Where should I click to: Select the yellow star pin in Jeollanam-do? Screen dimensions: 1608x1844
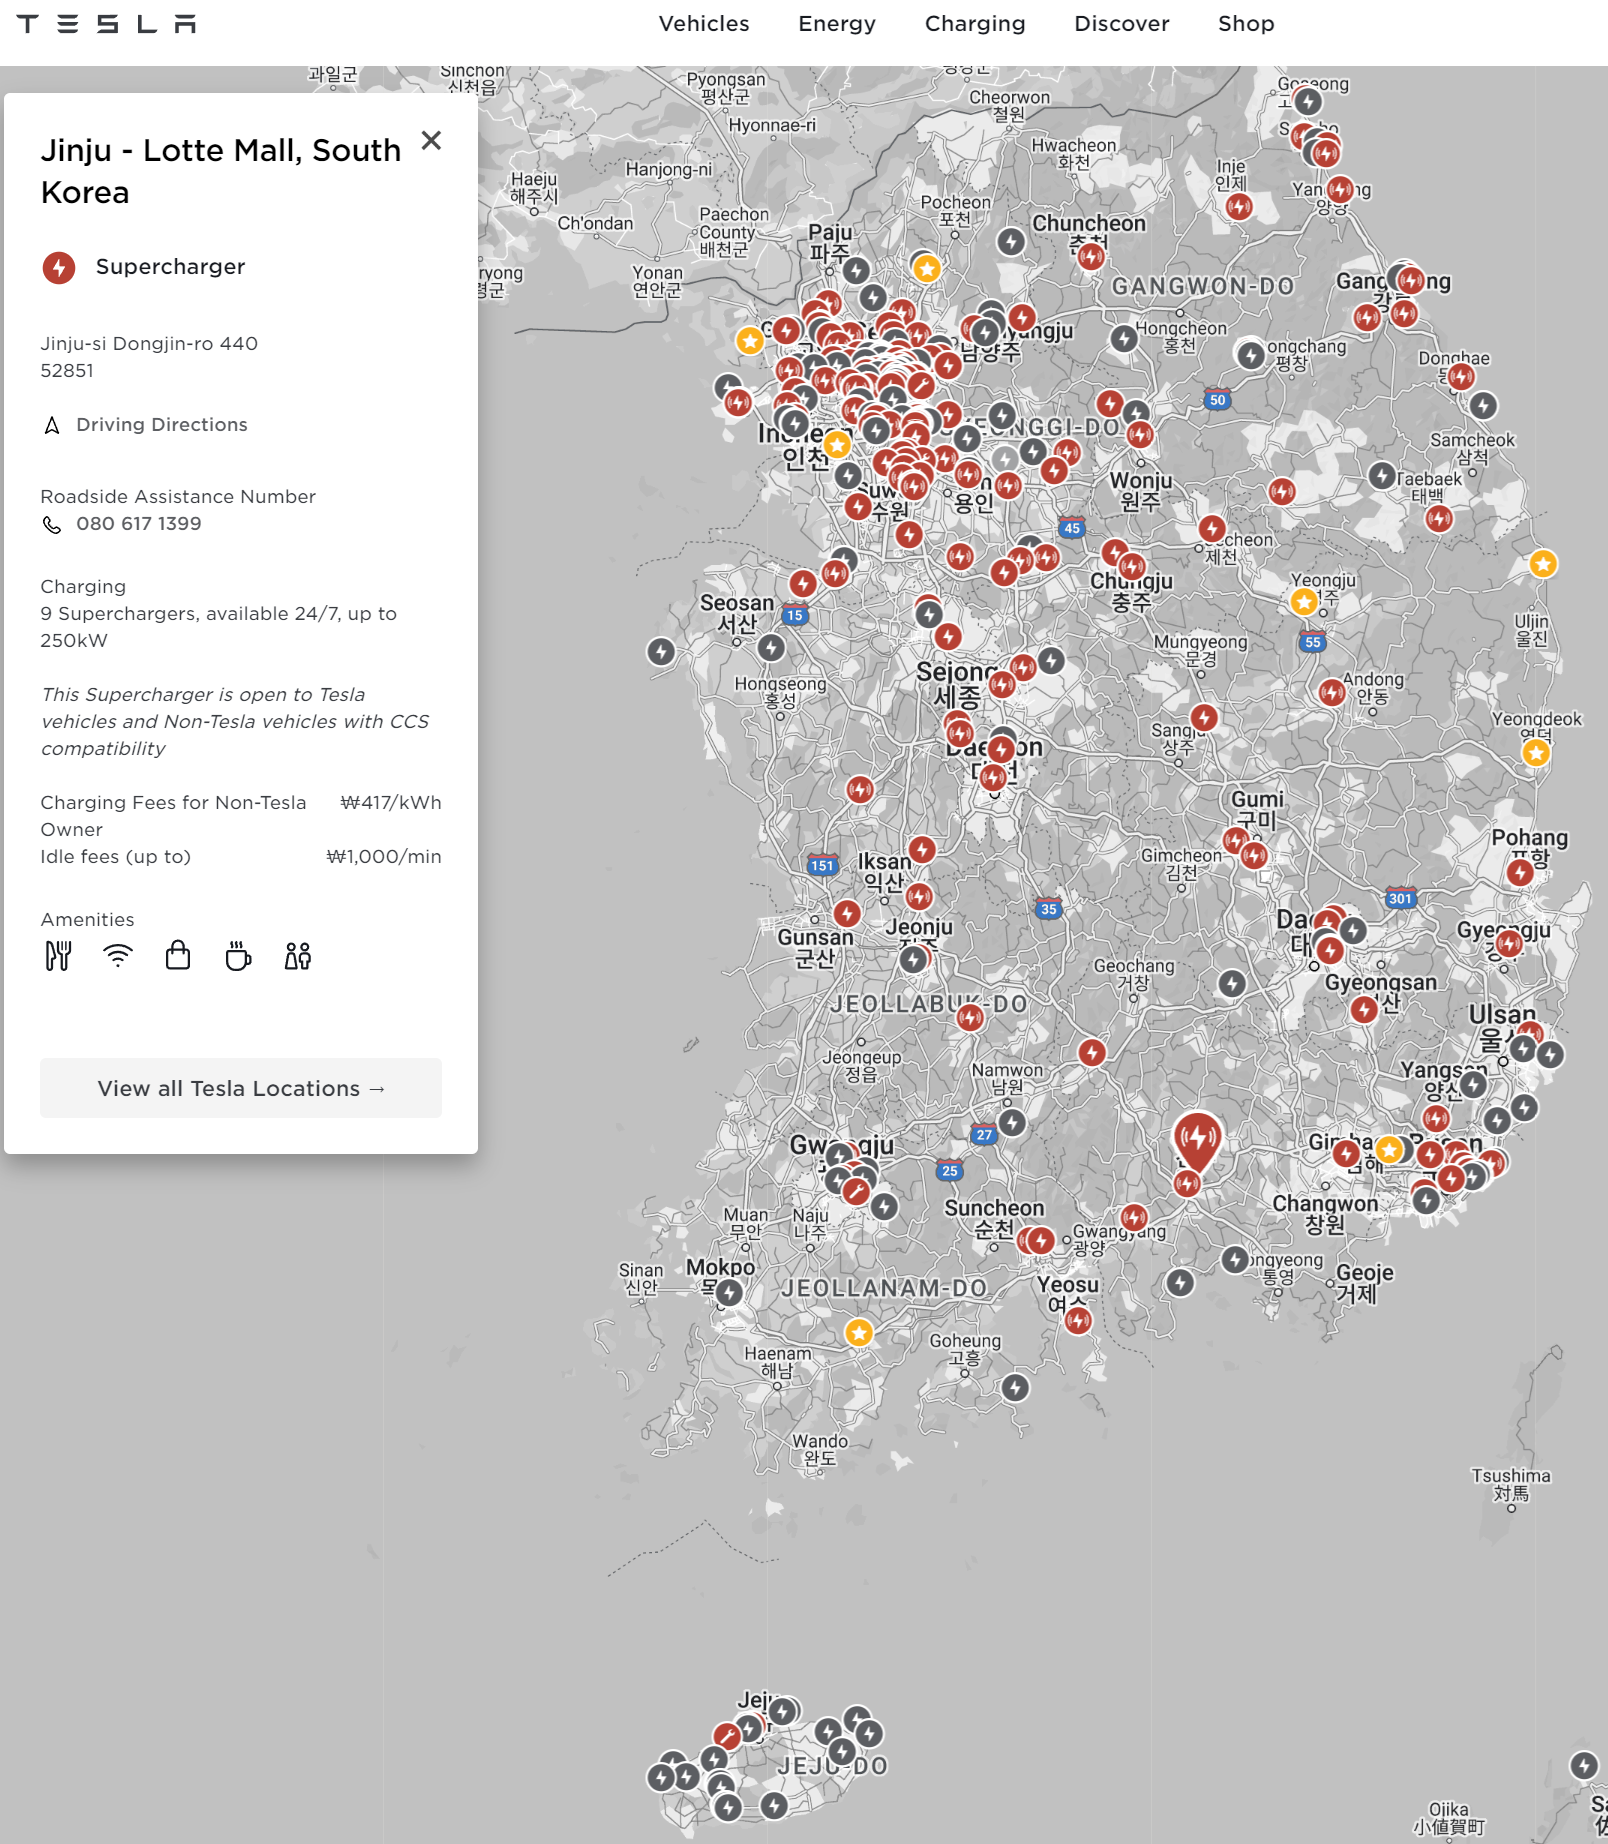coord(859,1333)
